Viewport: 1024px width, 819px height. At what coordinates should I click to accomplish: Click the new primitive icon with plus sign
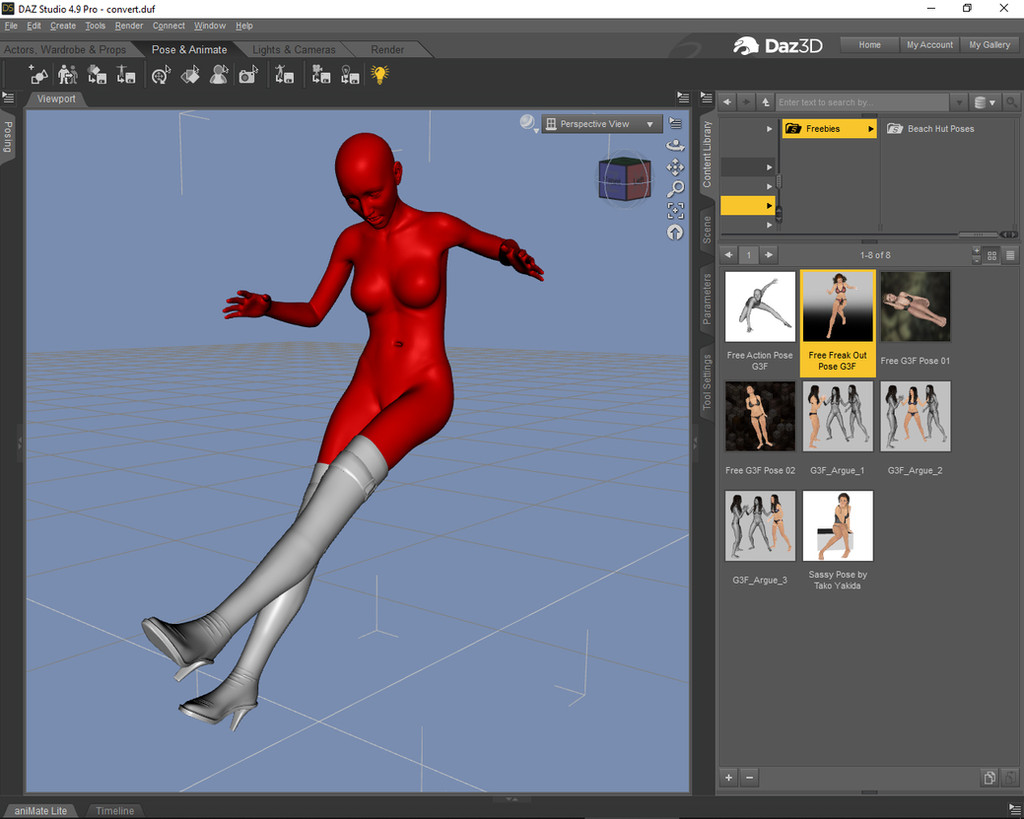[x=38, y=75]
